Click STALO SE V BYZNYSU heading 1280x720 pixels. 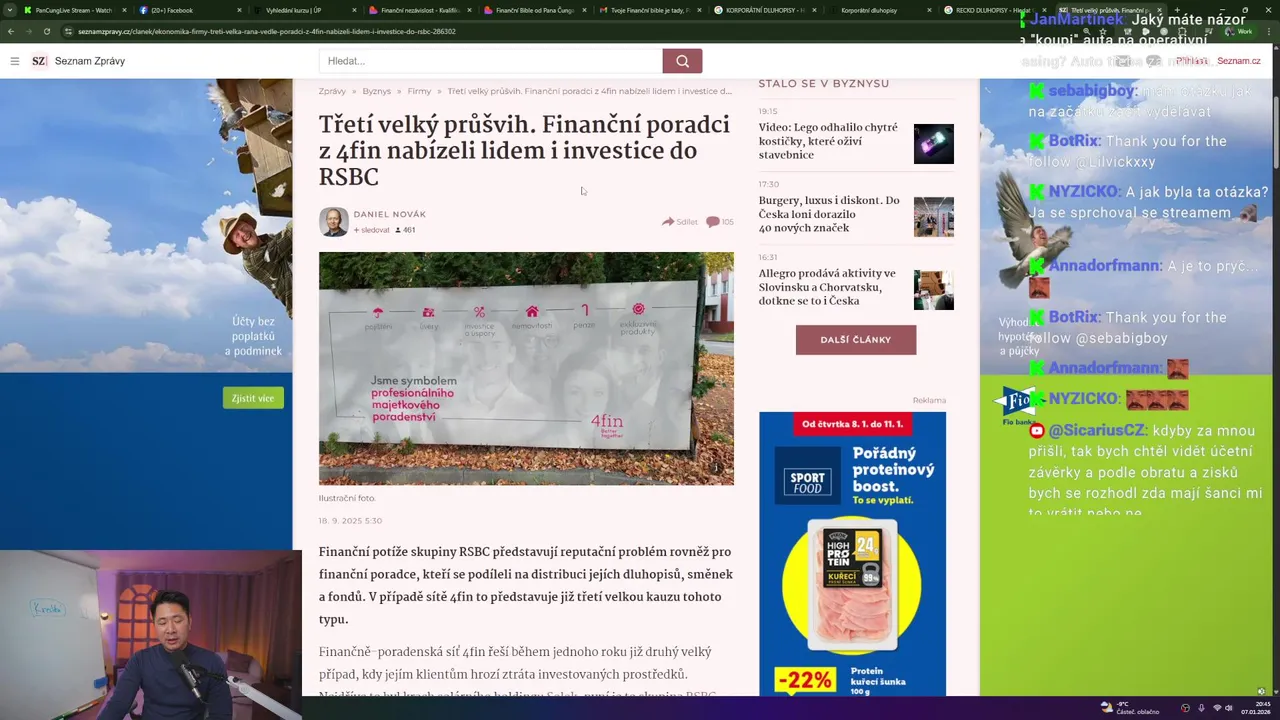tap(823, 84)
